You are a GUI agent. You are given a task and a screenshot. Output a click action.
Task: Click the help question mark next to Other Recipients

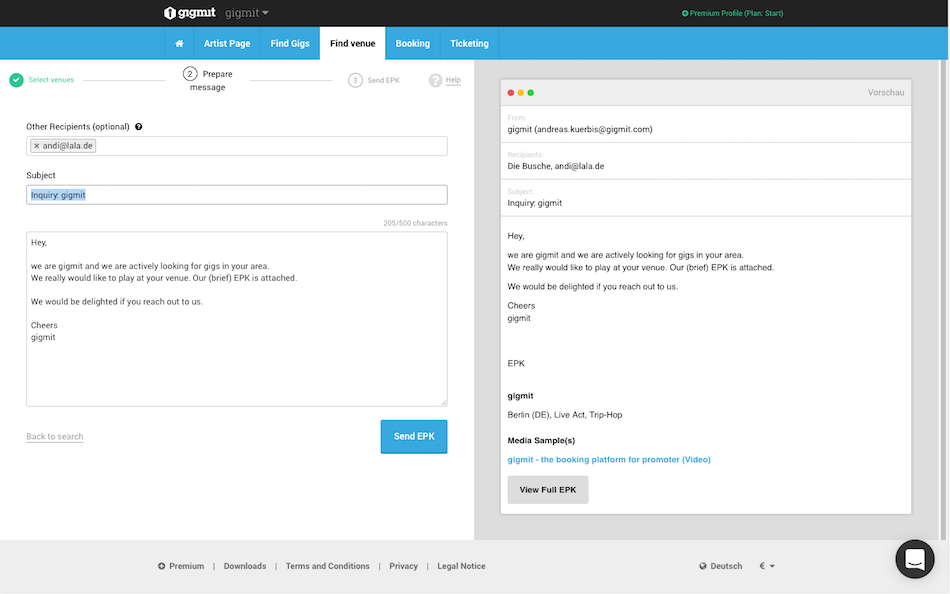pos(139,127)
